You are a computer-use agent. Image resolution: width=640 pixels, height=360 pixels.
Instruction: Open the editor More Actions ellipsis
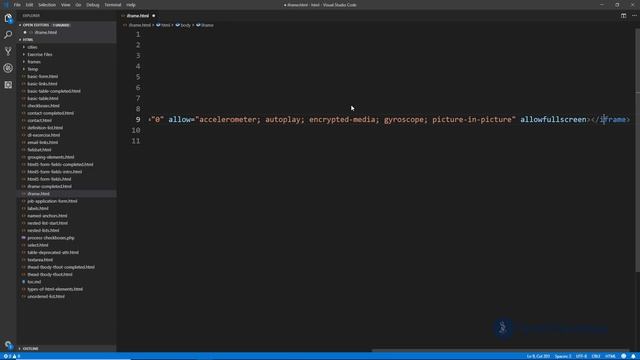coord(634,16)
